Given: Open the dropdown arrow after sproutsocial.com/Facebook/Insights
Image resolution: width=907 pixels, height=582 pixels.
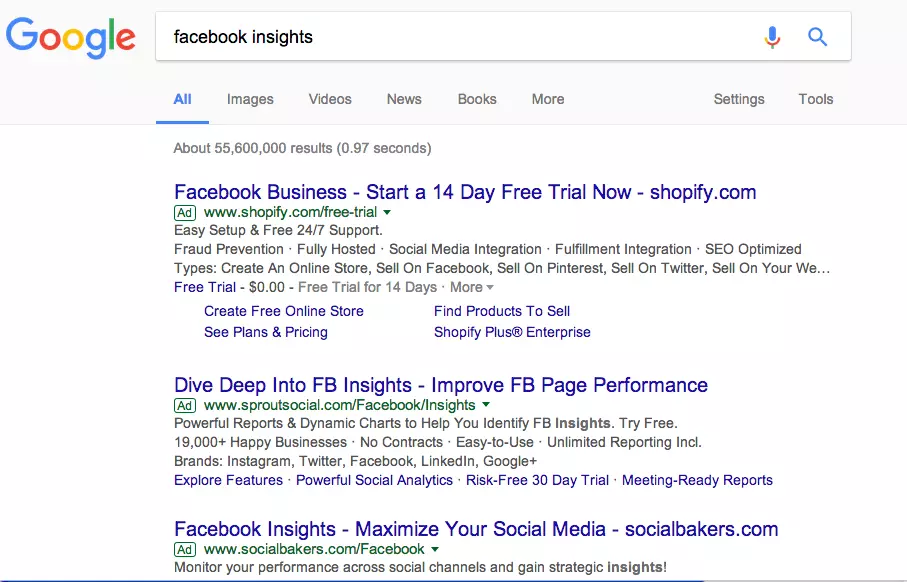Looking at the screenshot, I should pos(486,405).
